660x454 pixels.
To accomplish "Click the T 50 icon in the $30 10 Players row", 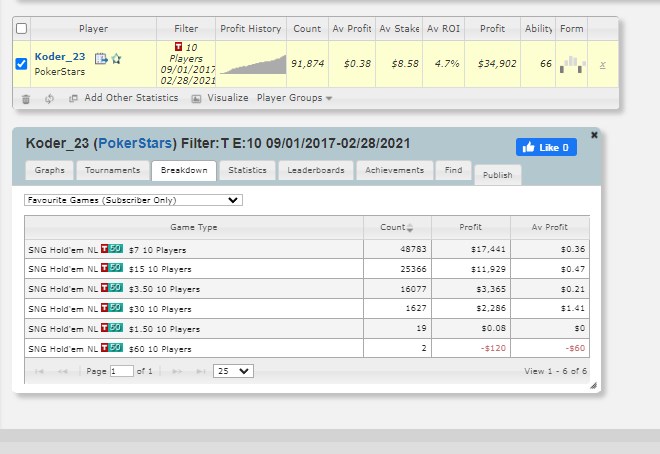I will pos(112,308).
